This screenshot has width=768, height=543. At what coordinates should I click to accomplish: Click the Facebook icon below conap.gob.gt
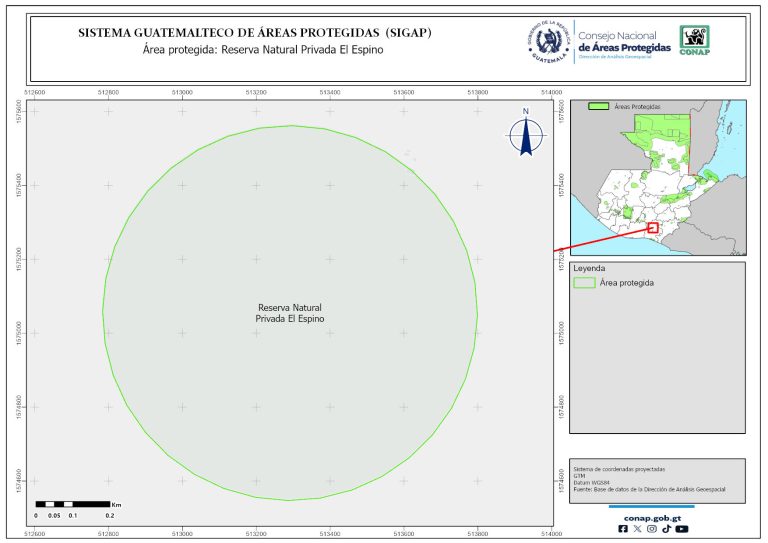click(x=623, y=529)
